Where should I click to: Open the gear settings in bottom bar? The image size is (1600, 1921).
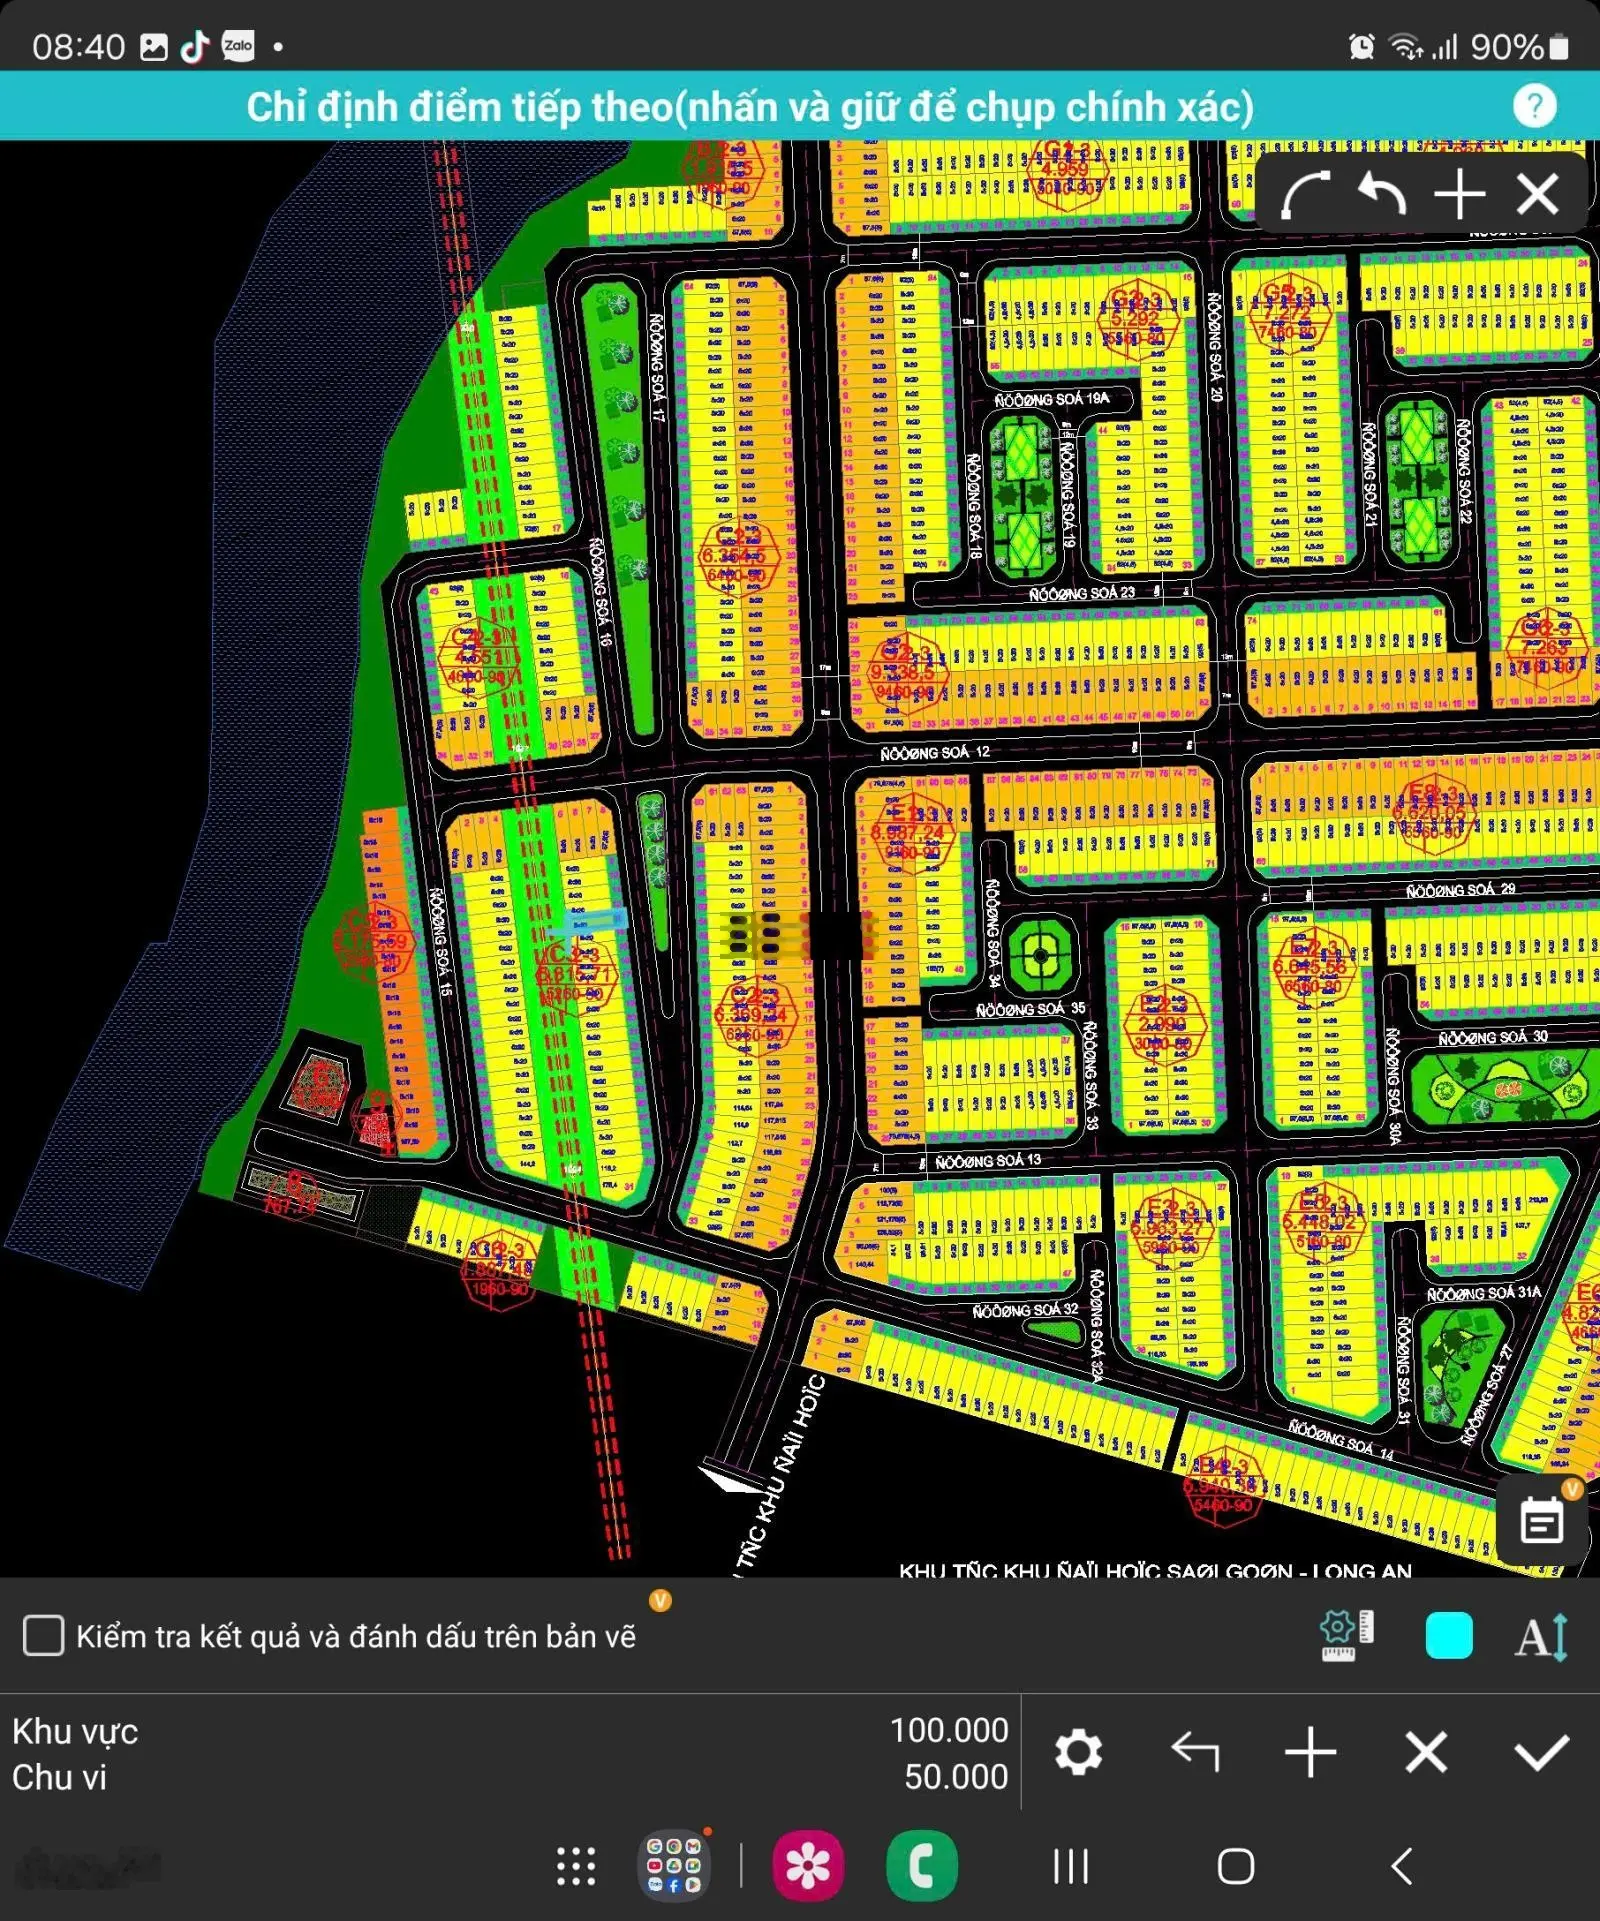1078,1752
